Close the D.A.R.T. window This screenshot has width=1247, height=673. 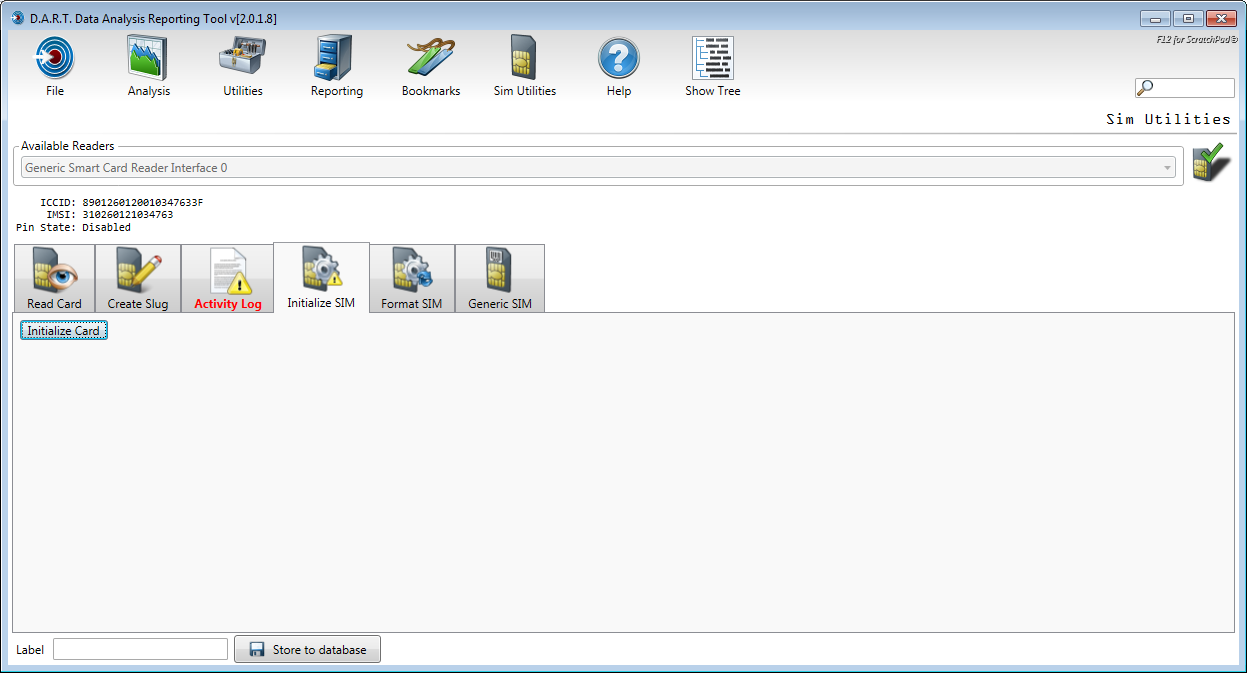[1221, 18]
